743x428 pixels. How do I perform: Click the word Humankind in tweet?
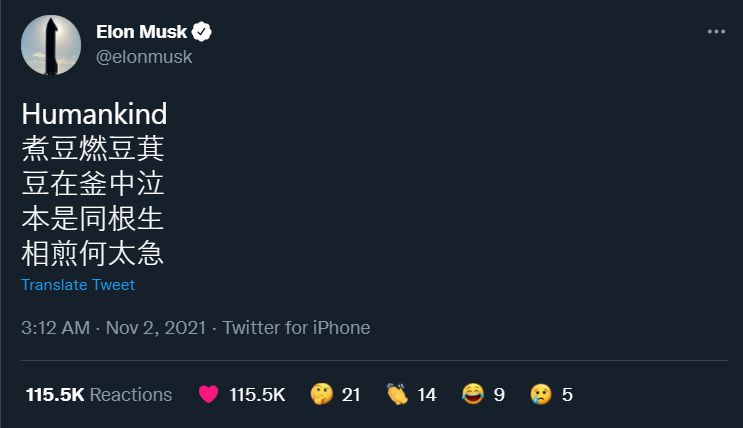tap(94, 114)
